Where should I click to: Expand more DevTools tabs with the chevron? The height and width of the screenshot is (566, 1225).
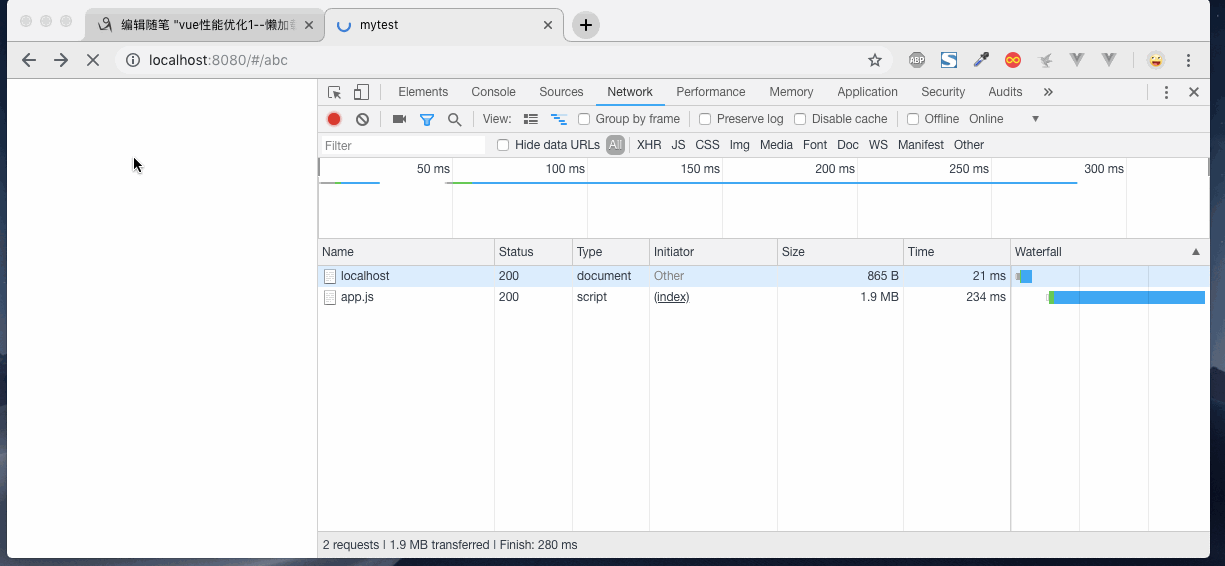(x=1048, y=92)
